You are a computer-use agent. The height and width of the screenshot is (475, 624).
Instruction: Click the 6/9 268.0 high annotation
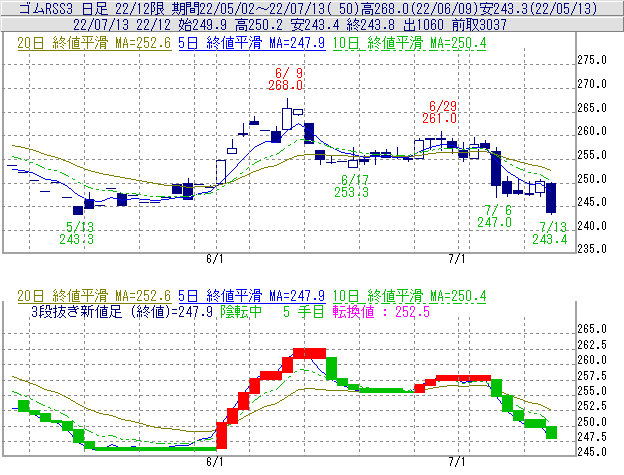point(285,79)
